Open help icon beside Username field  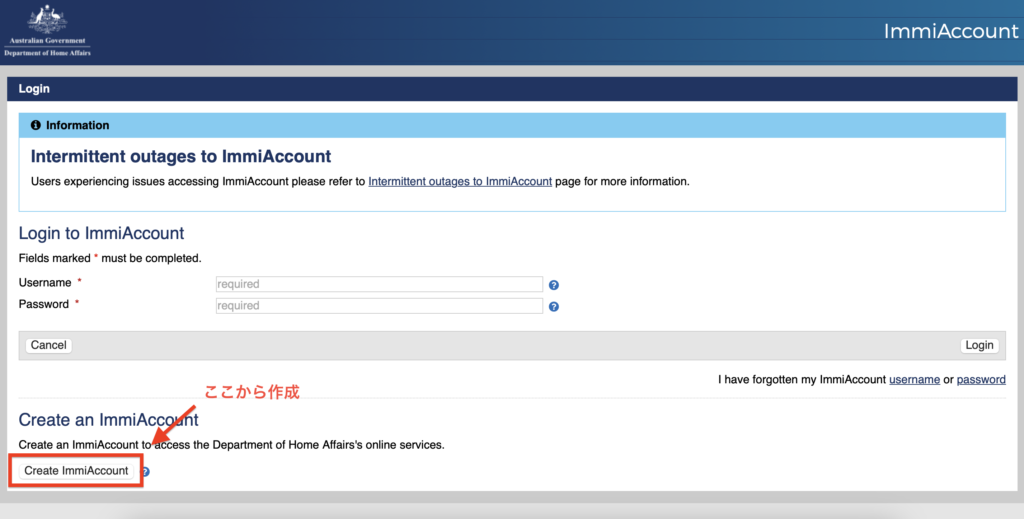[x=554, y=285]
